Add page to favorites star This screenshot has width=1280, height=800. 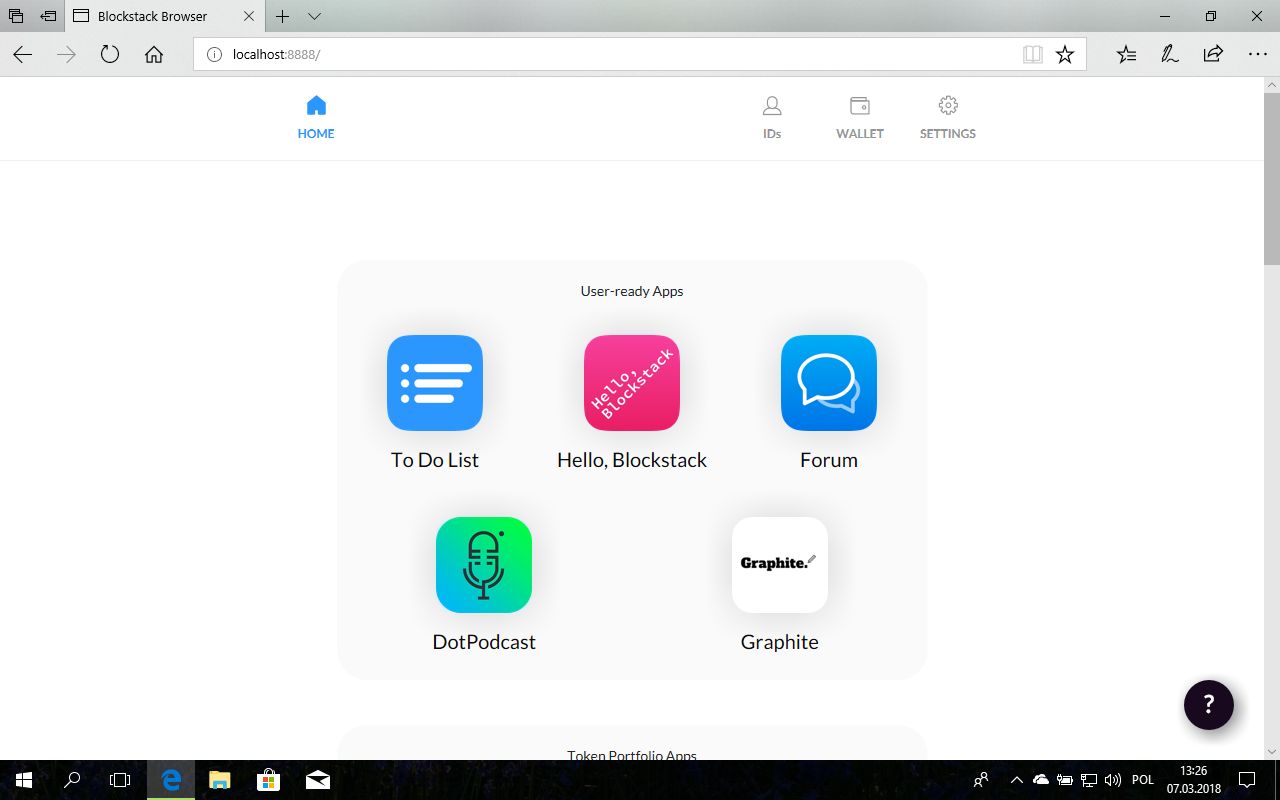(1065, 55)
